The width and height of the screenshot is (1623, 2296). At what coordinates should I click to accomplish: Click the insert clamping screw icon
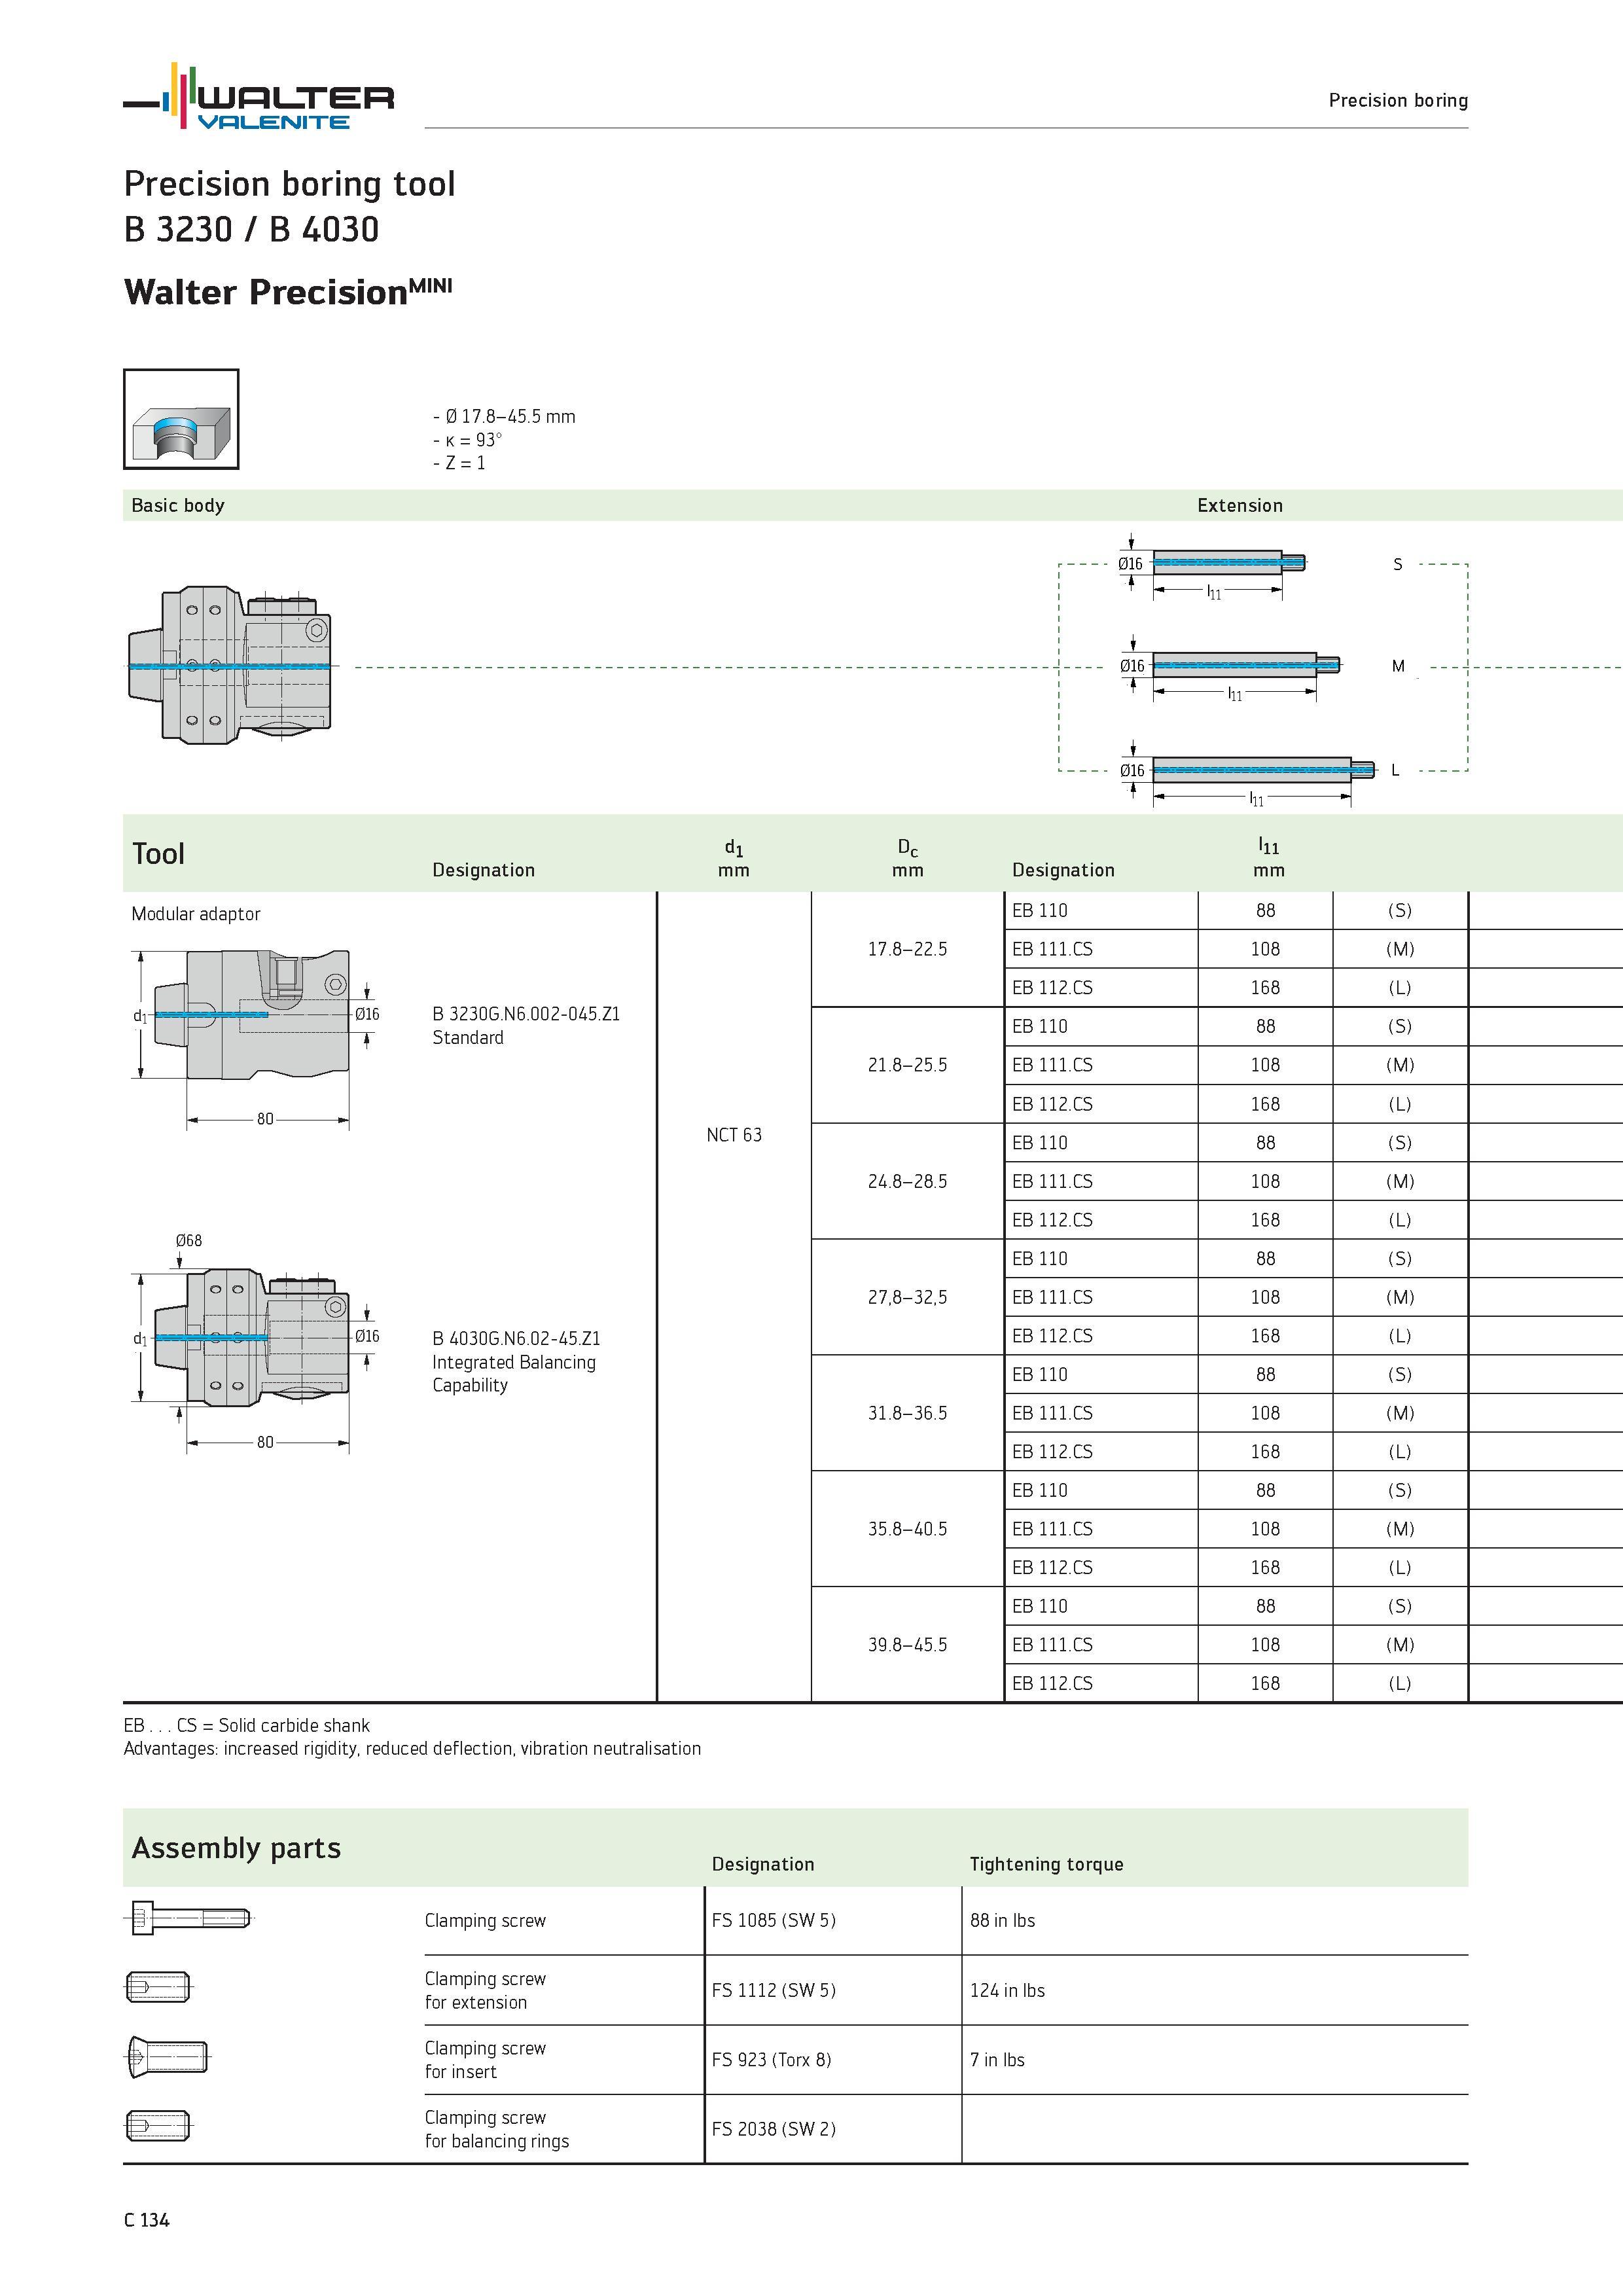tap(168, 2057)
